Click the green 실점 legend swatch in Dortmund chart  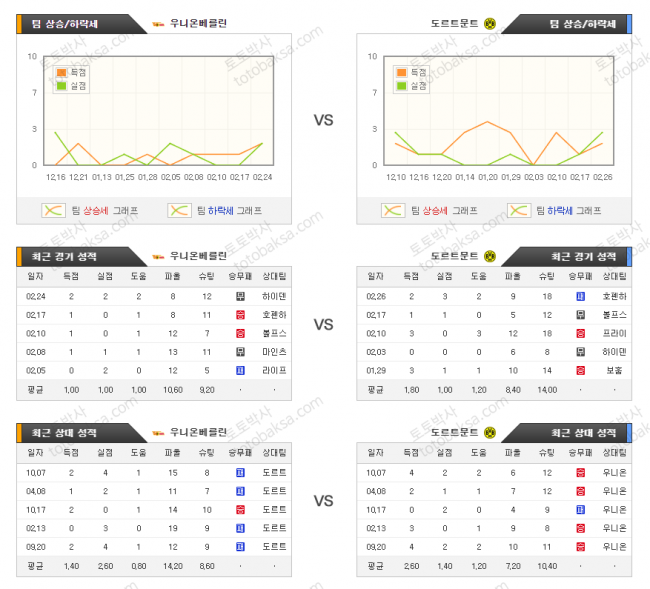[401, 86]
